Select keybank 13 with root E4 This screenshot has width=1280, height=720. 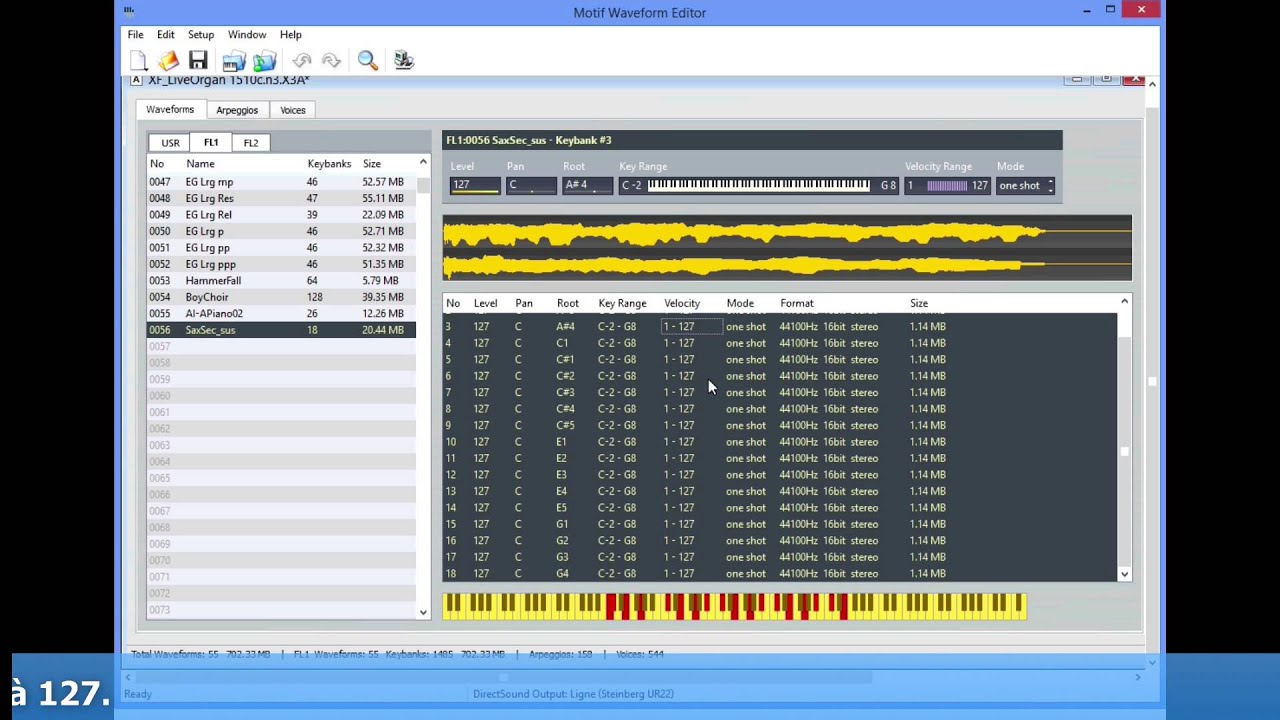[780, 492]
